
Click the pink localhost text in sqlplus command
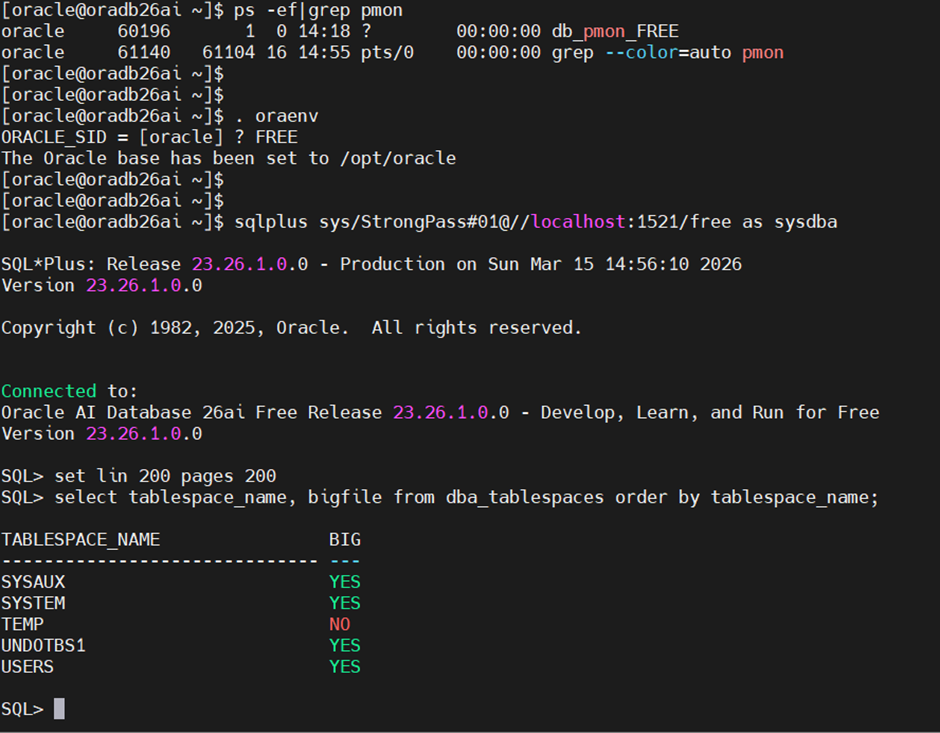pos(573,222)
